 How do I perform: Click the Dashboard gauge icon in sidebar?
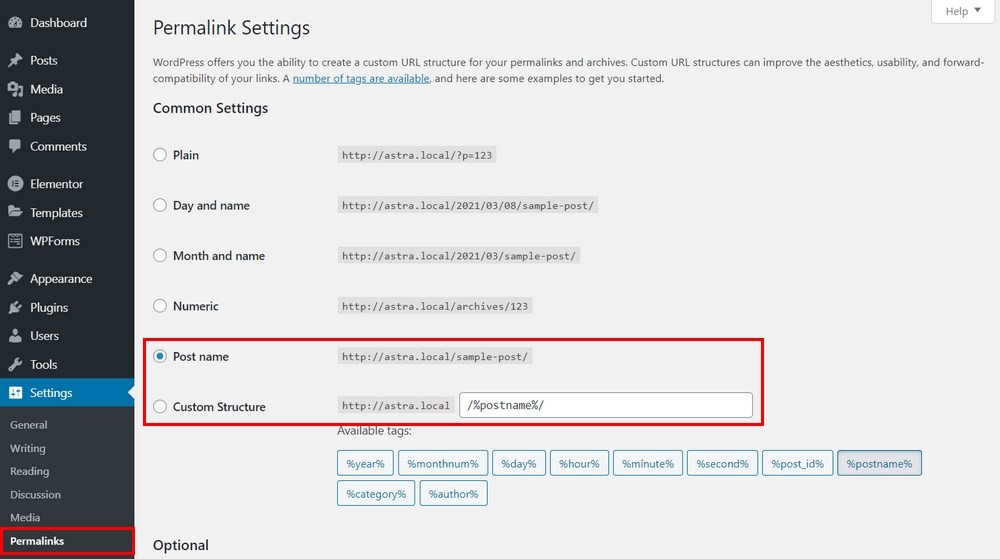[15, 23]
